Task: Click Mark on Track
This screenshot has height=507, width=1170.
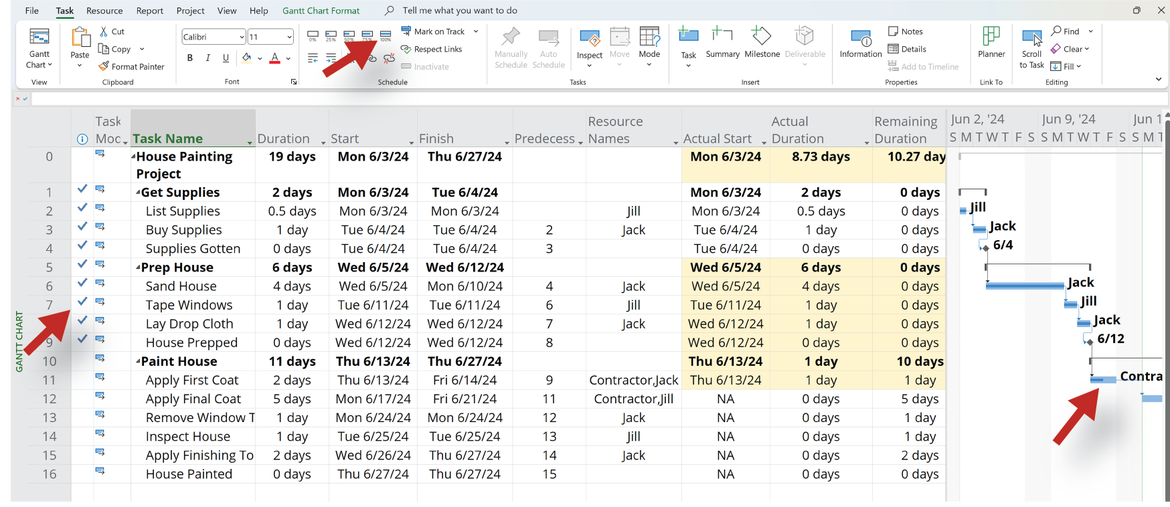Action: [x=433, y=31]
